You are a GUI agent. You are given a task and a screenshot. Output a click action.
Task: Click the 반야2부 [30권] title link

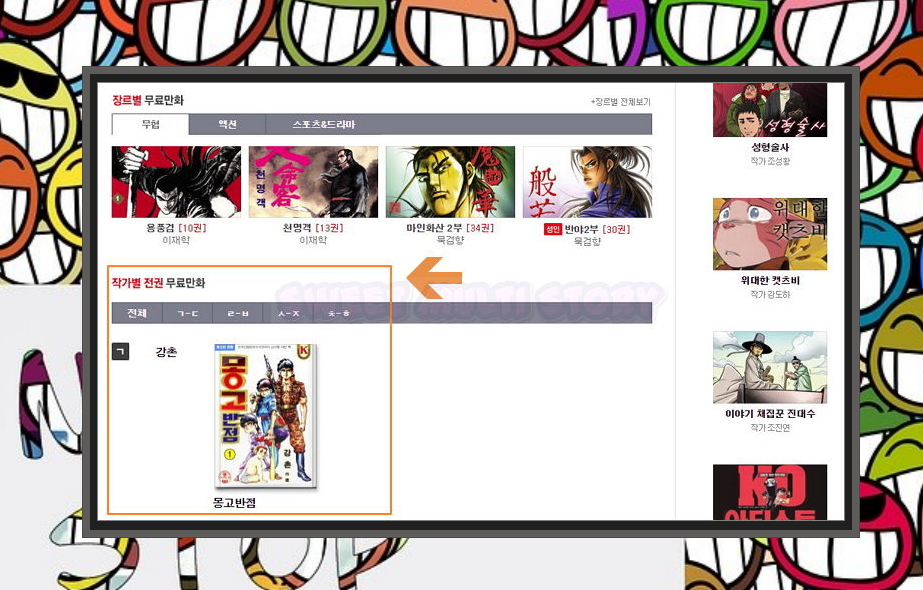[x=597, y=229]
